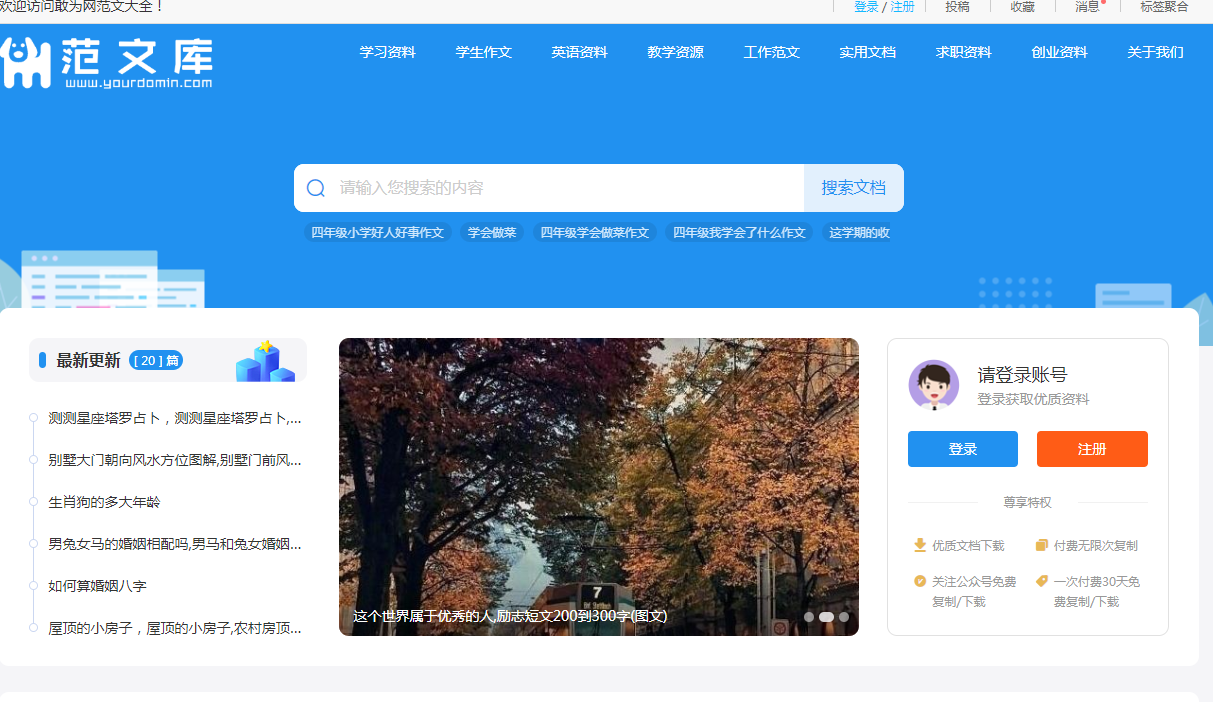Image resolution: width=1213 pixels, height=702 pixels.
Task: Click the 付费无限次复制 privilege text
Action: coord(1095,546)
